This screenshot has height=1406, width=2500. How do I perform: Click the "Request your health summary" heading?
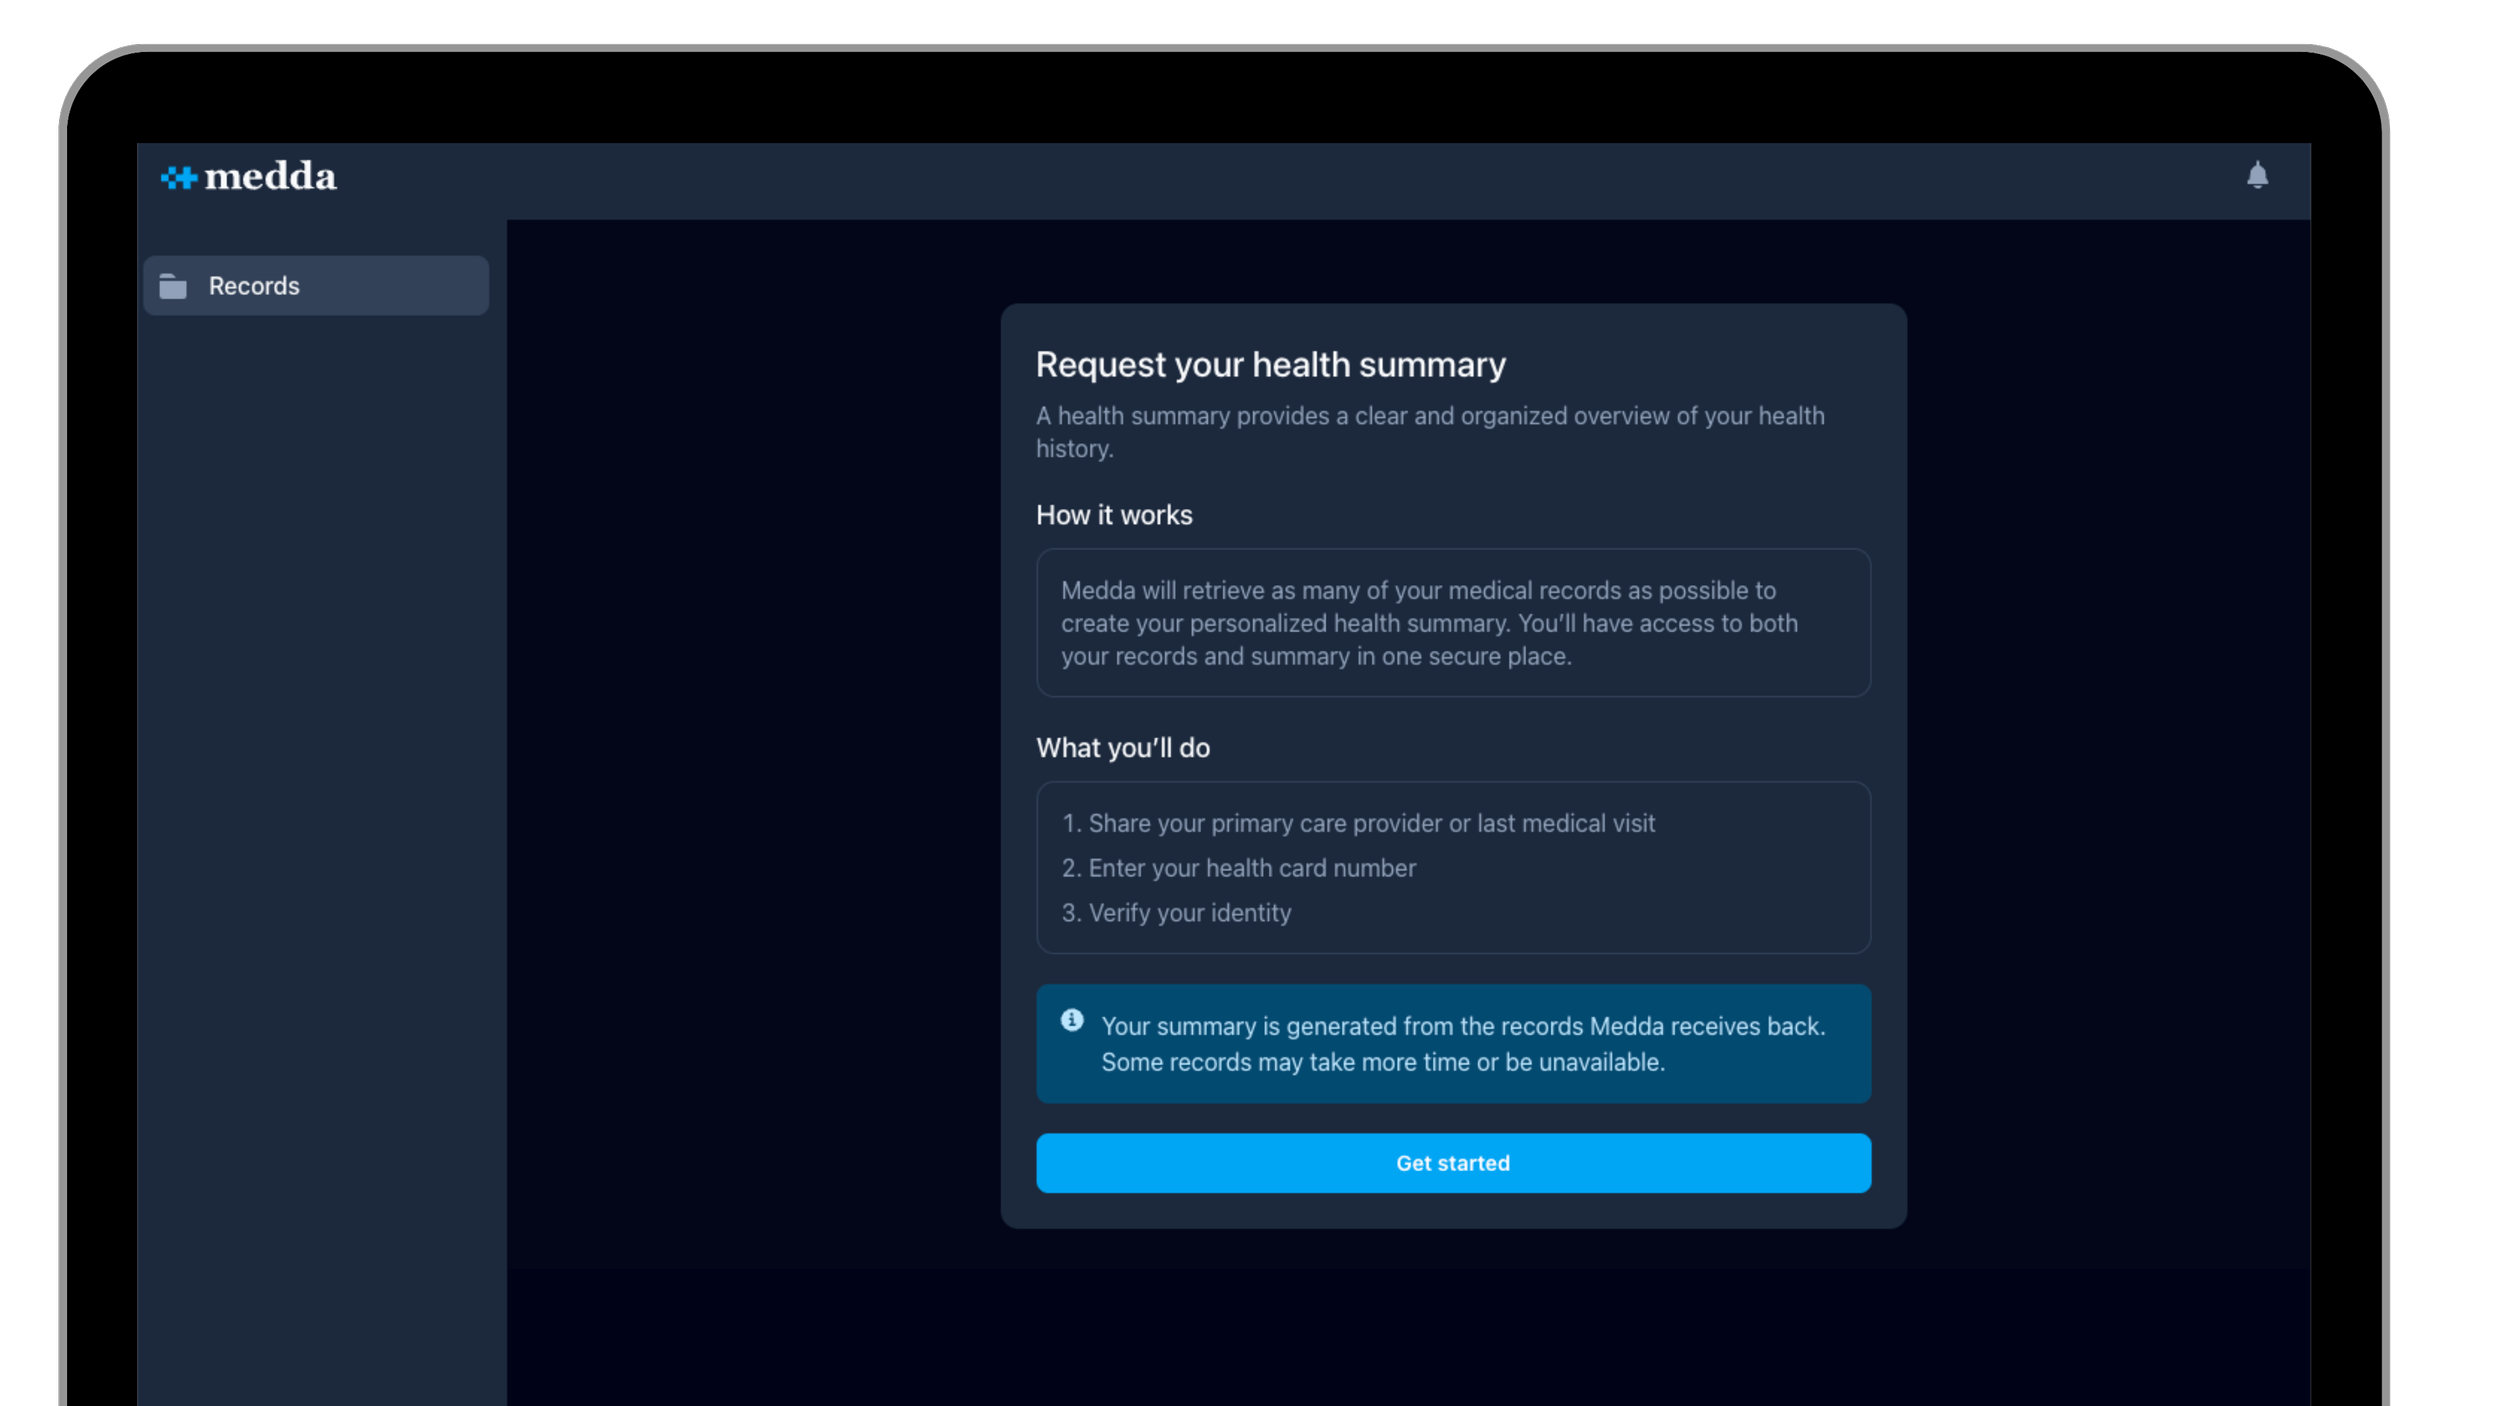click(1270, 365)
